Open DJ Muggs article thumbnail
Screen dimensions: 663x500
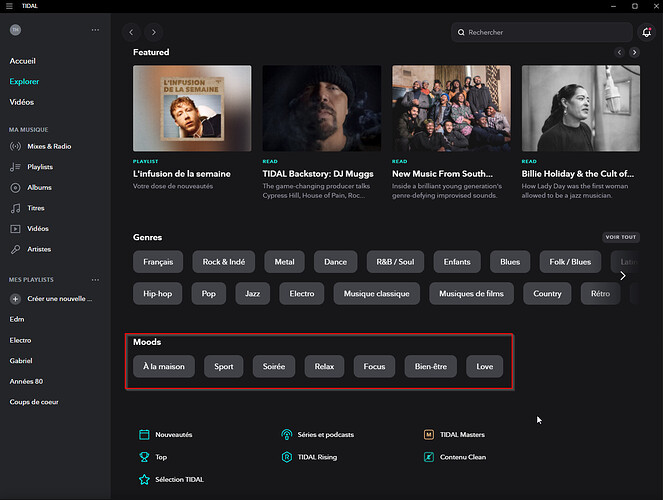tap(322, 108)
